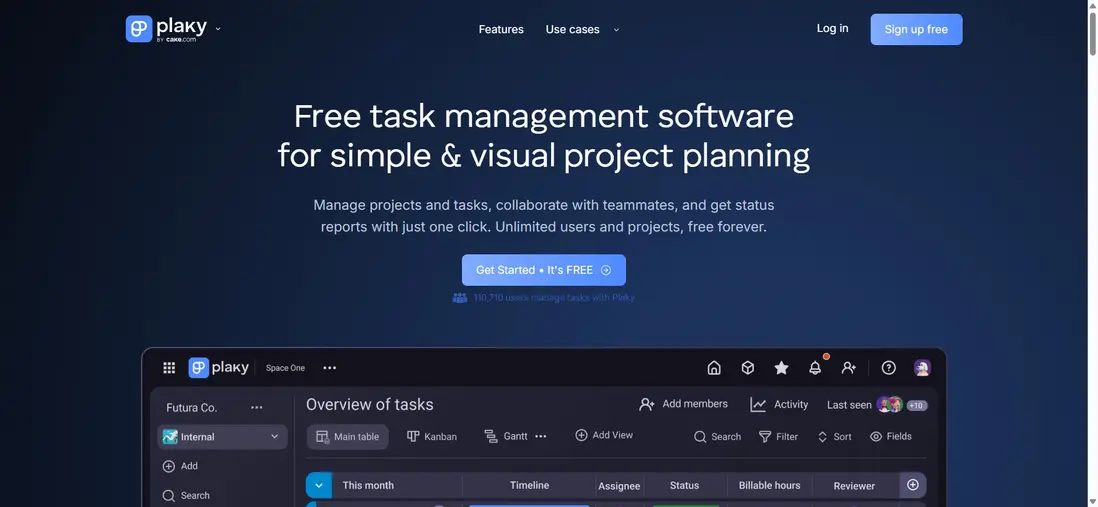The image size is (1098, 507).
Task: Click the Reviewer column header
Action: pyautogui.click(x=854, y=486)
